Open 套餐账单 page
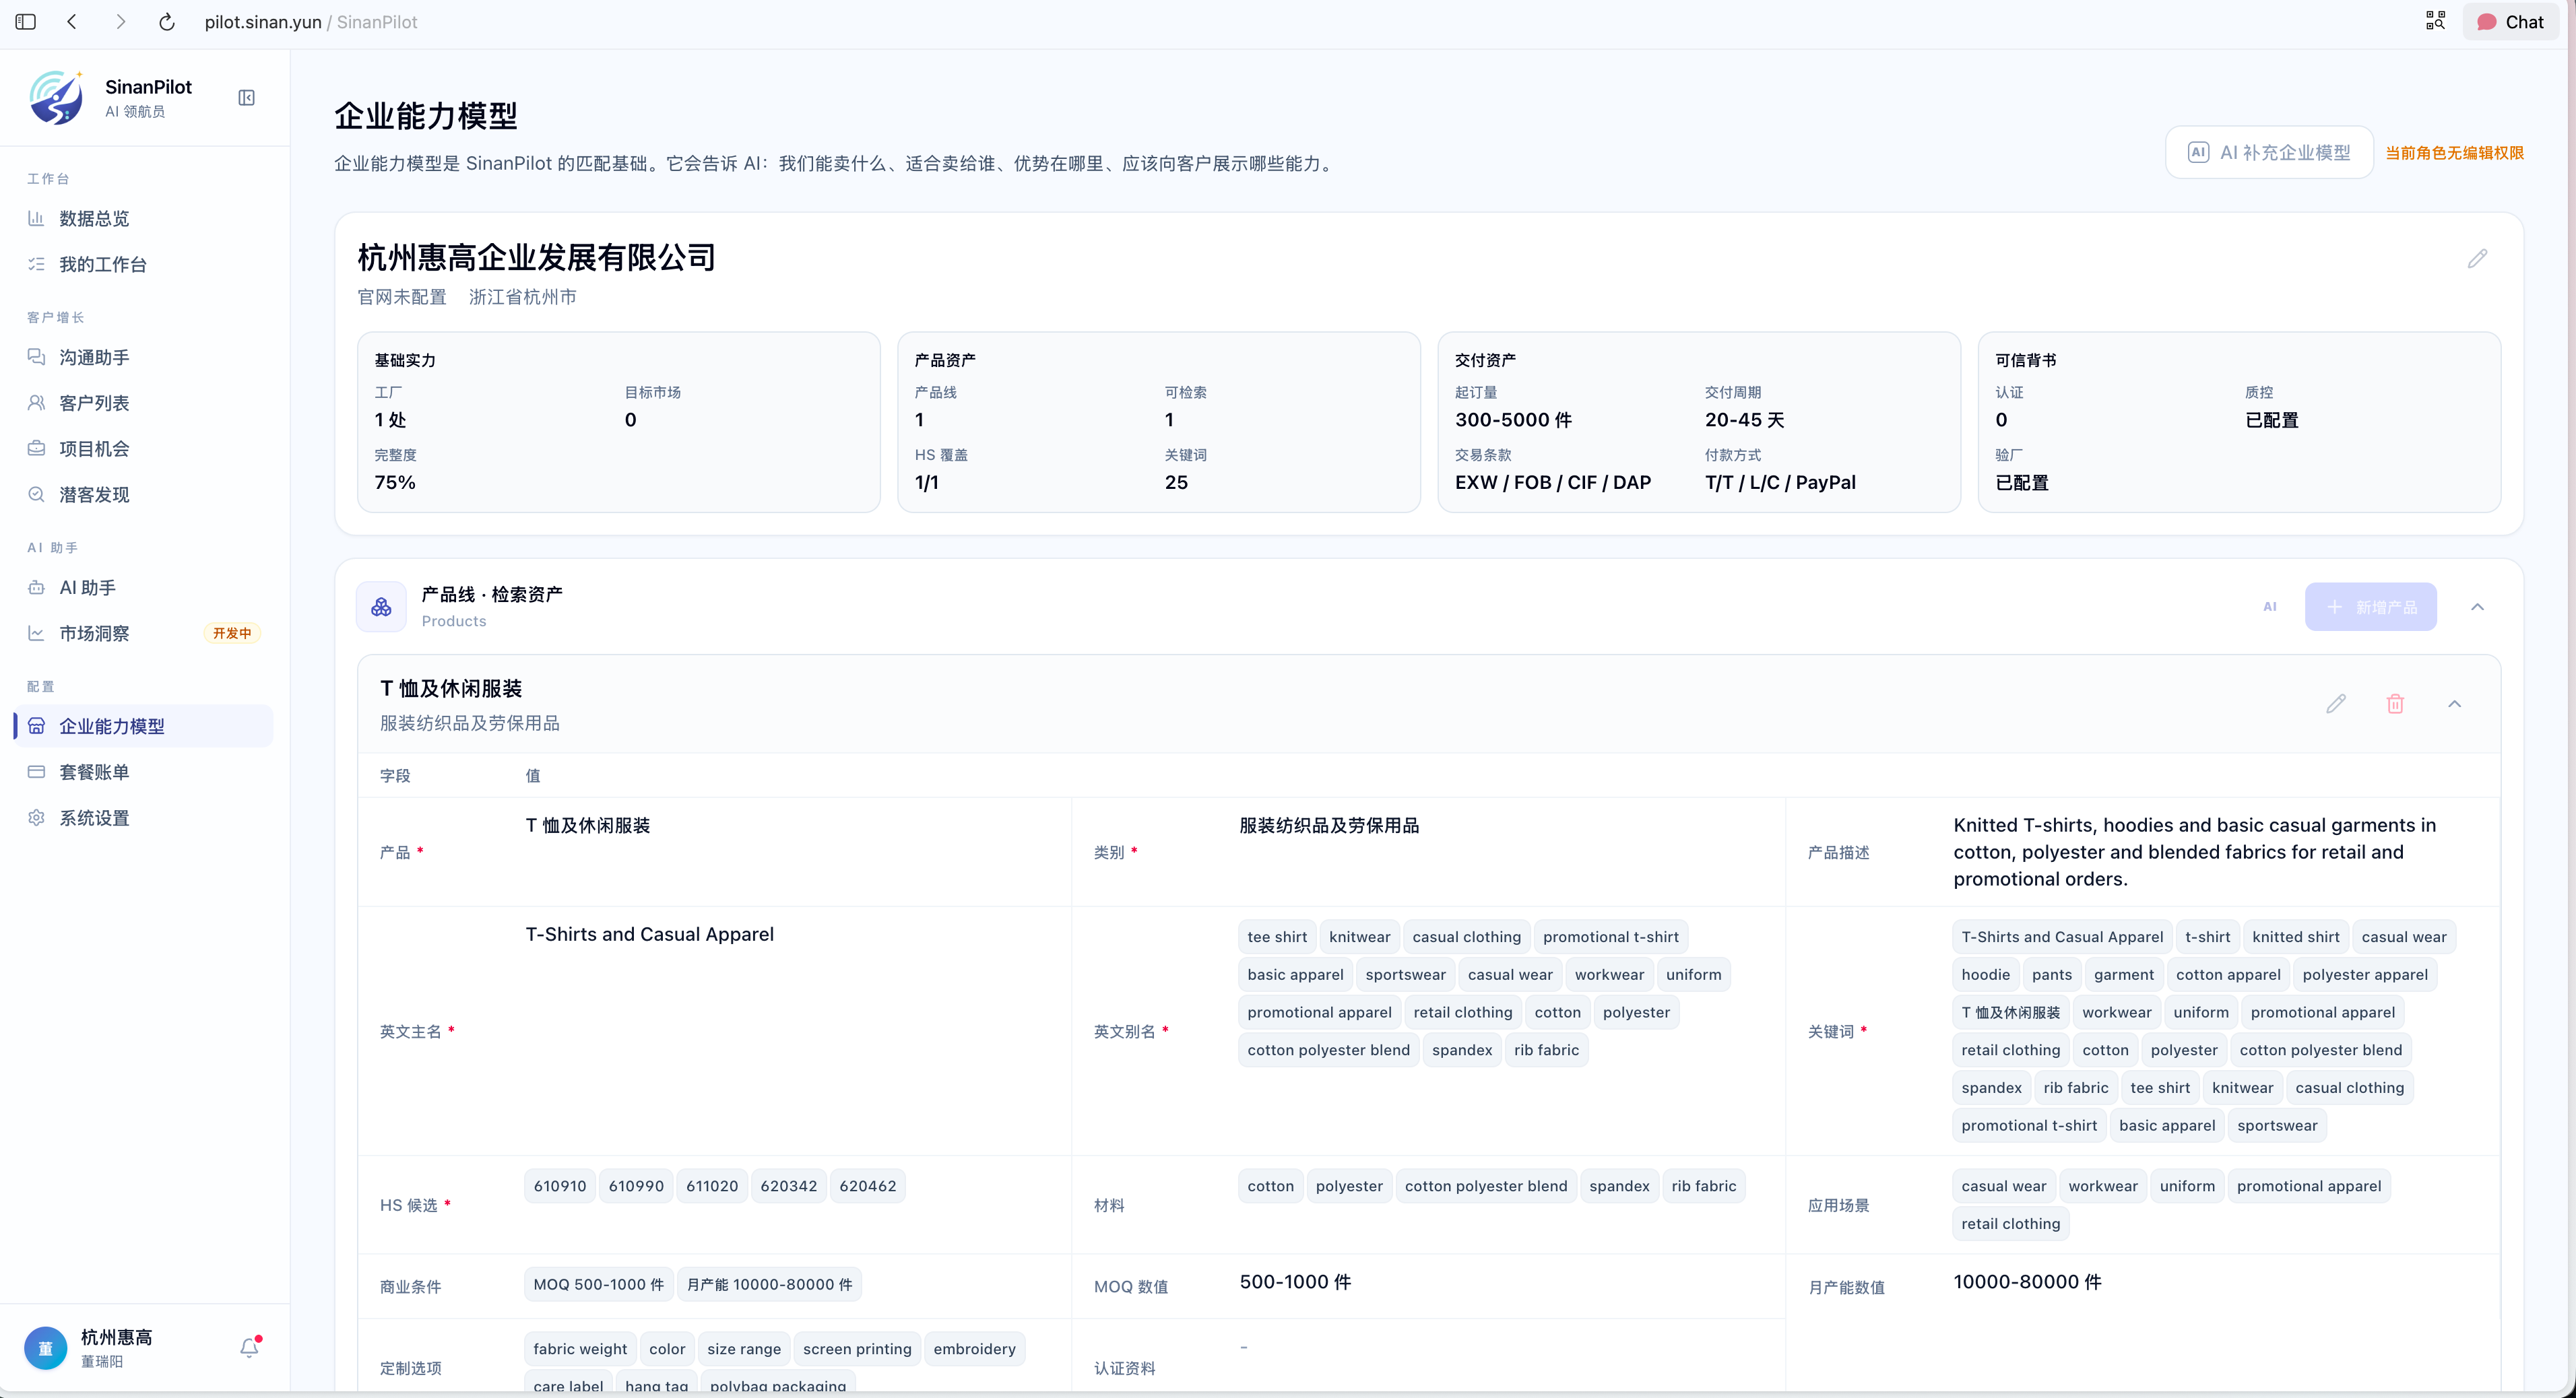The width and height of the screenshot is (2576, 1398). [x=143, y=772]
